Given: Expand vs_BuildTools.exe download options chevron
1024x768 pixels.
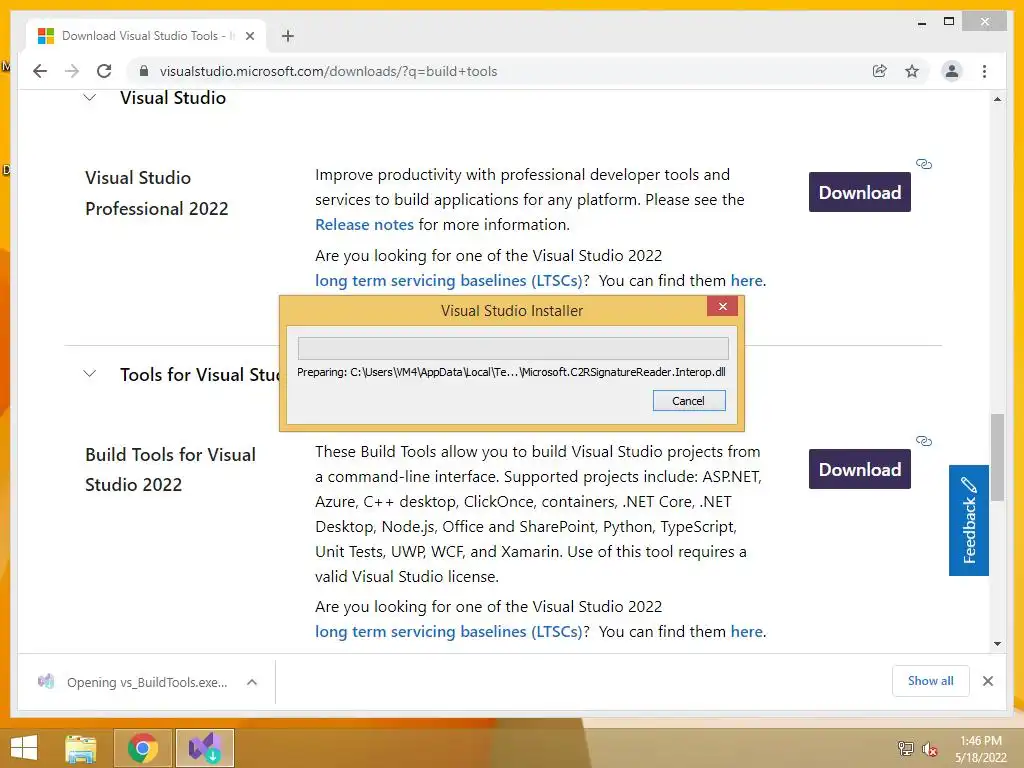Looking at the screenshot, I should [x=252, y=682].
